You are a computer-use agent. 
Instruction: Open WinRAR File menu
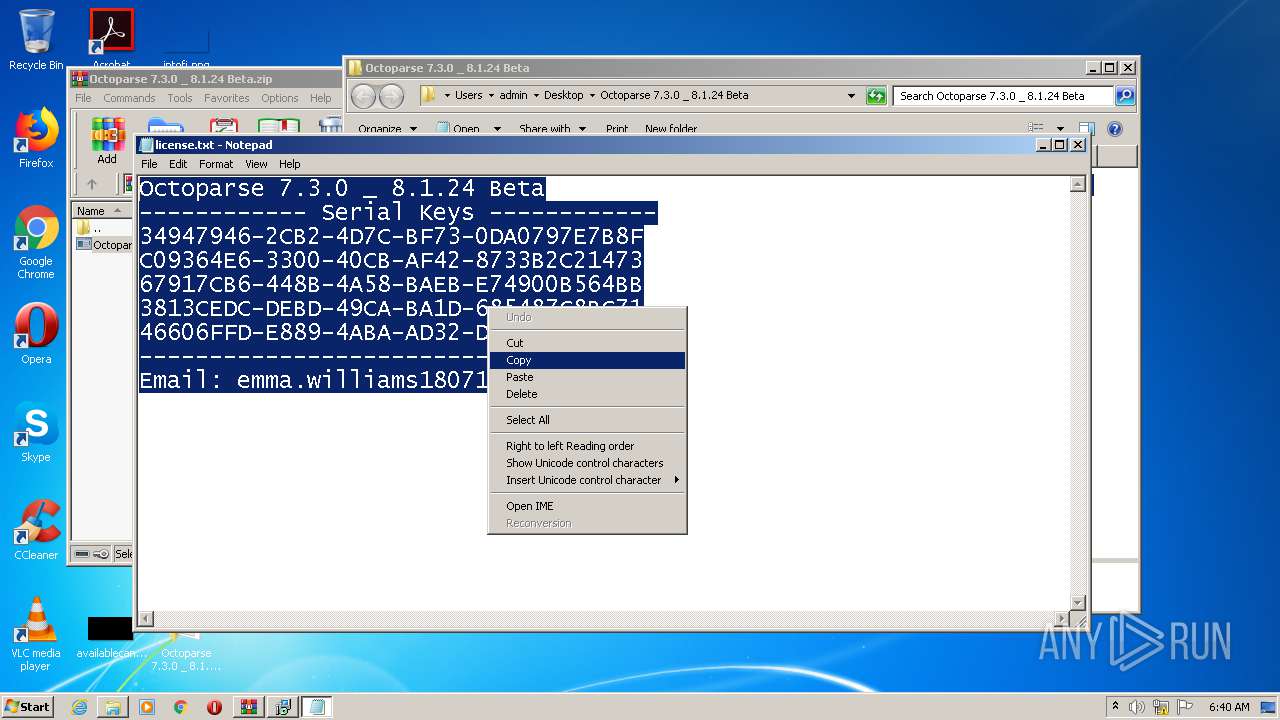point(83,98)
